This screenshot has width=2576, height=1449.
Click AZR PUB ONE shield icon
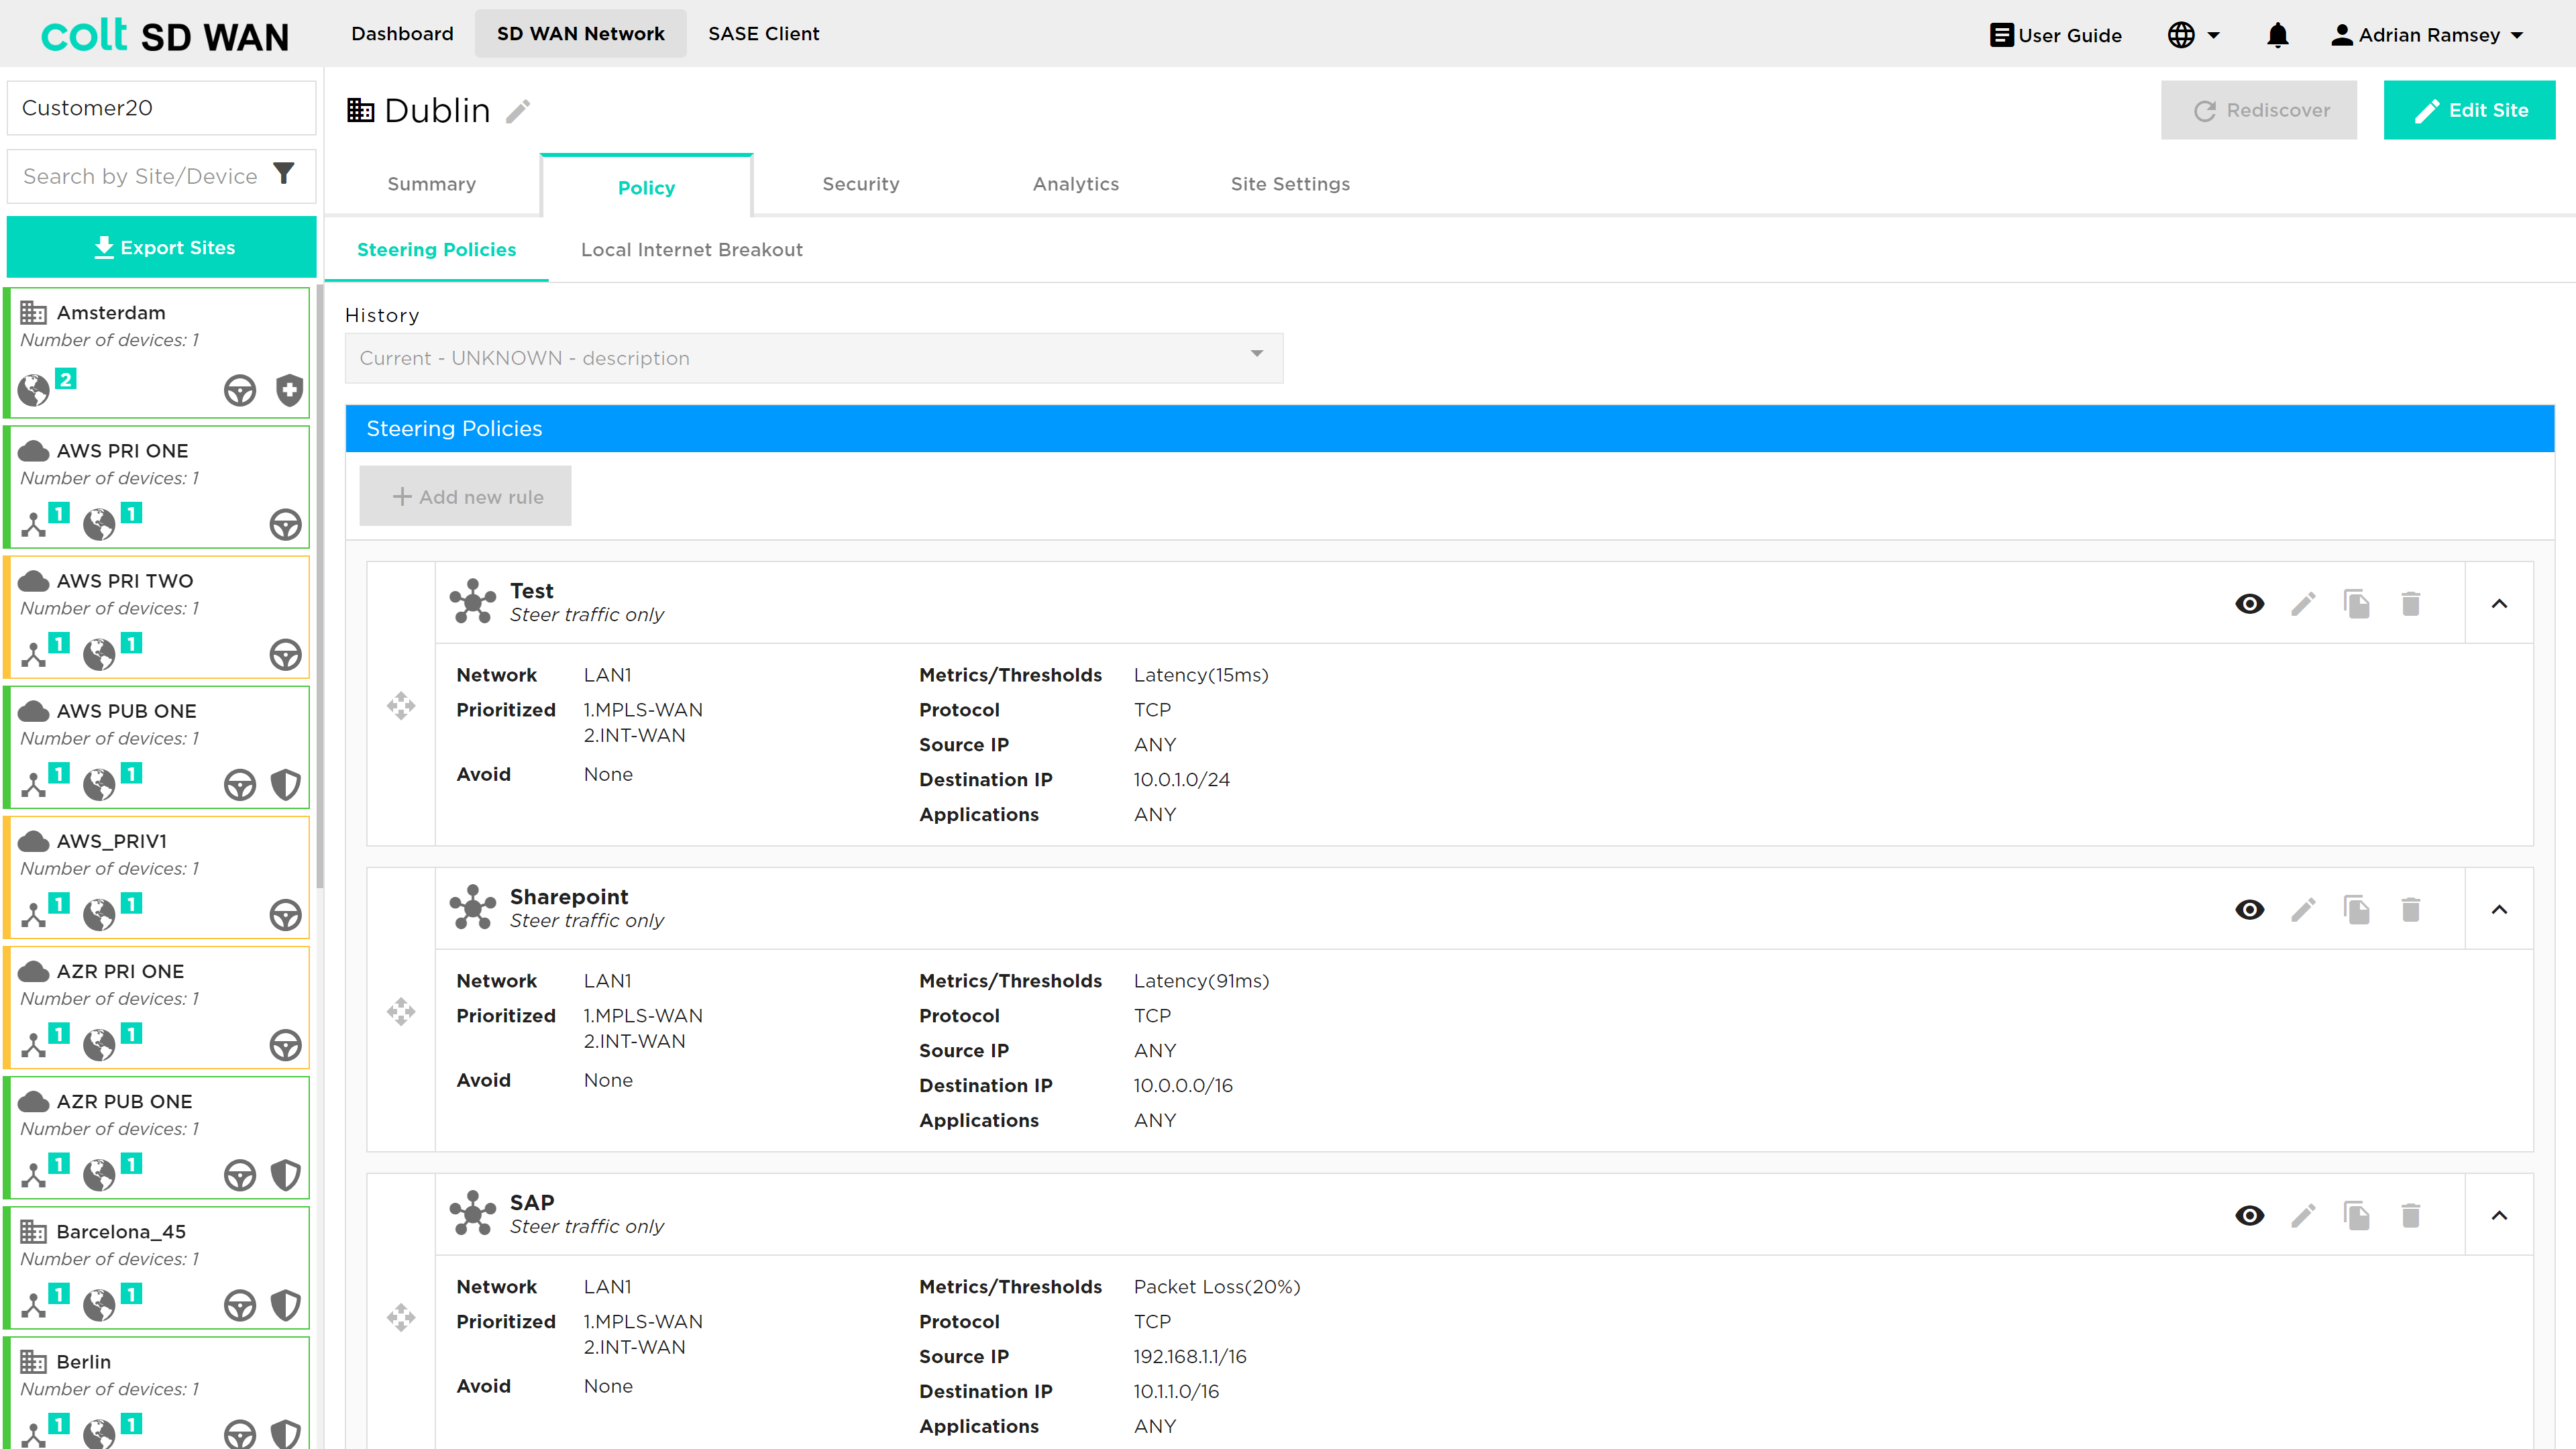[x=286, y=1175]
